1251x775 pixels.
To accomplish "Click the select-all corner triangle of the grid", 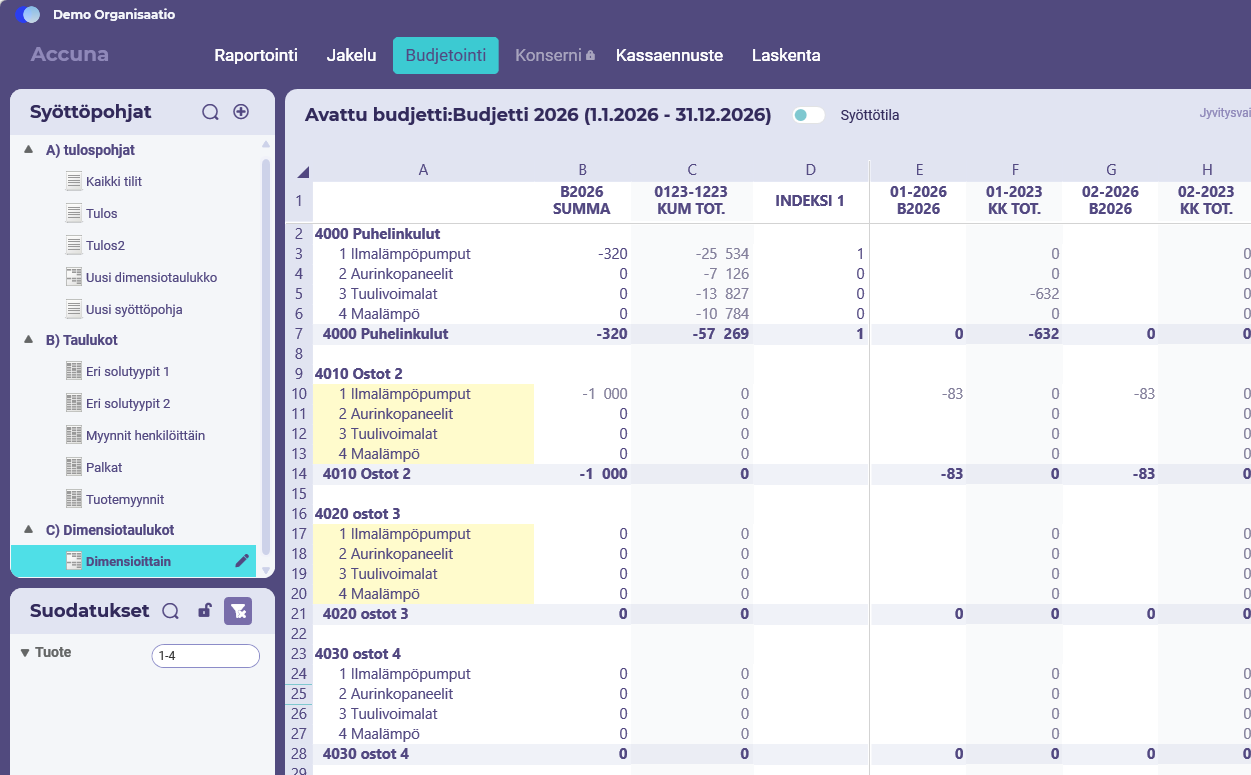I will point(303,171).
